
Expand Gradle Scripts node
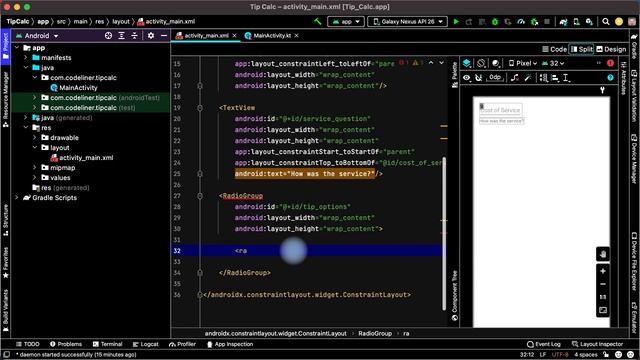tap(17, 198)
